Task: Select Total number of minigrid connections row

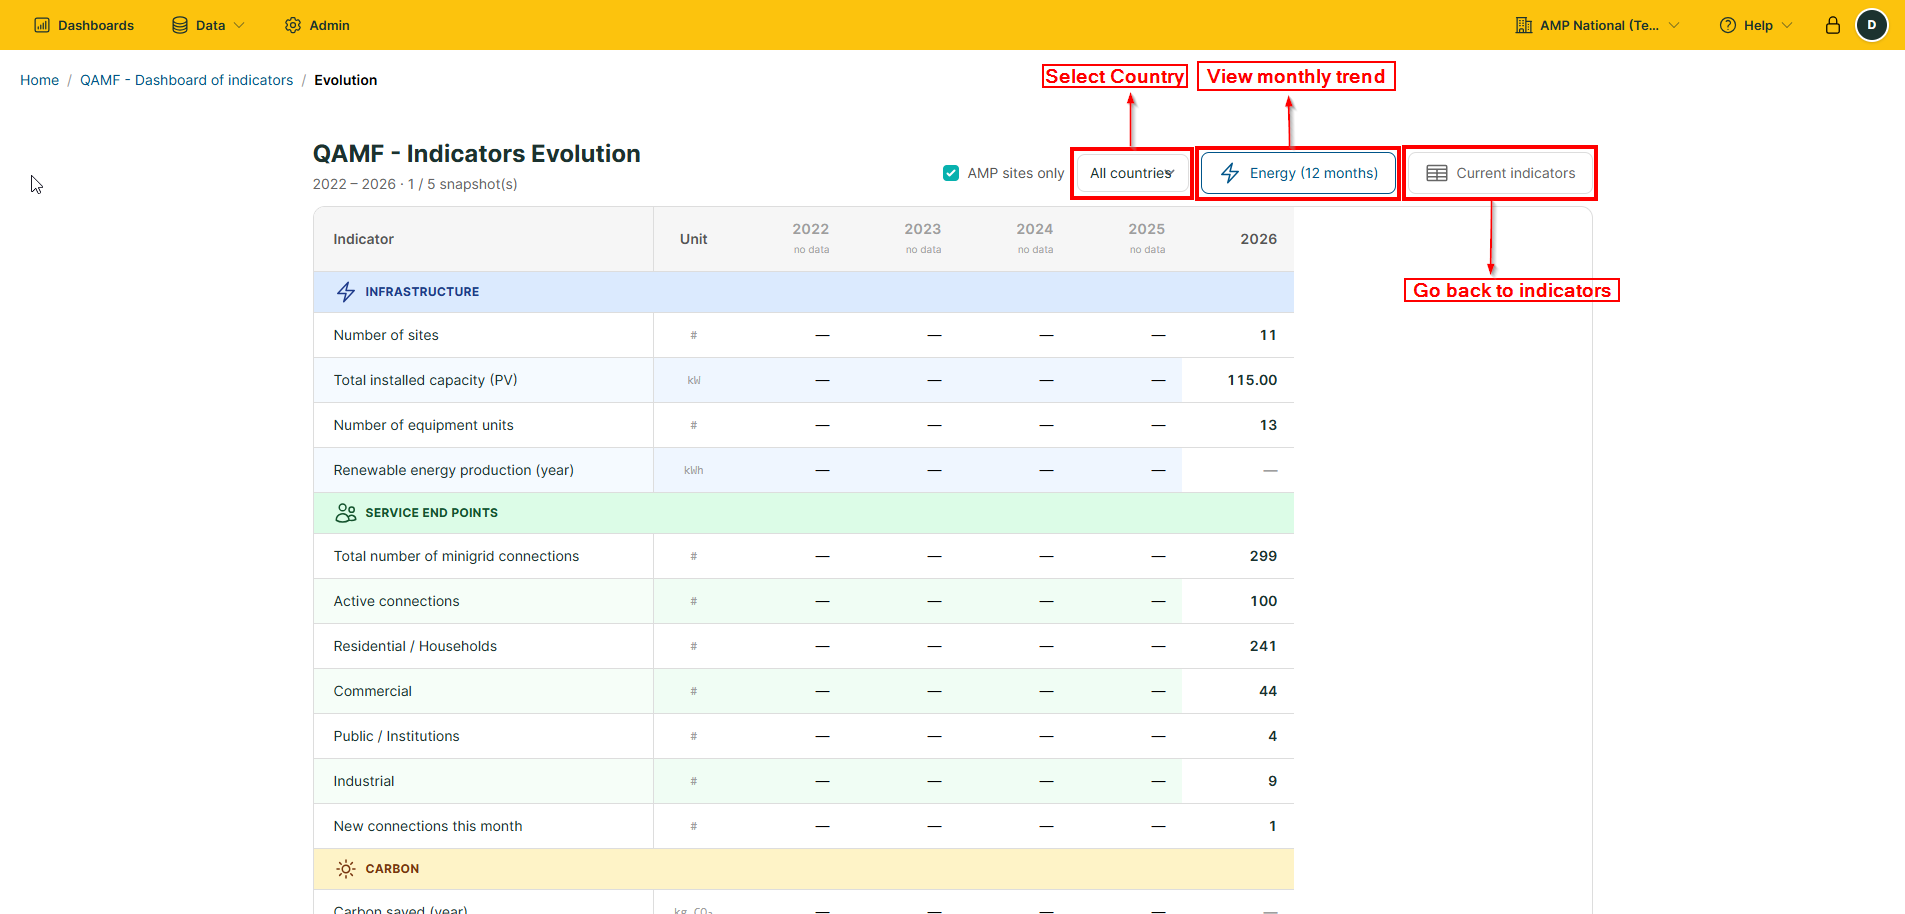Action: [803, 556]
